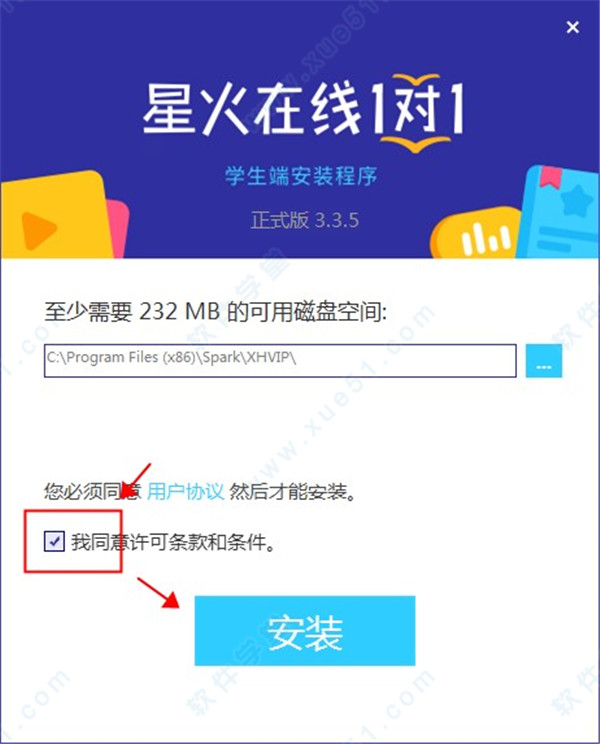
Task: Open folder browser with the ... button
Action: (544, 361)
